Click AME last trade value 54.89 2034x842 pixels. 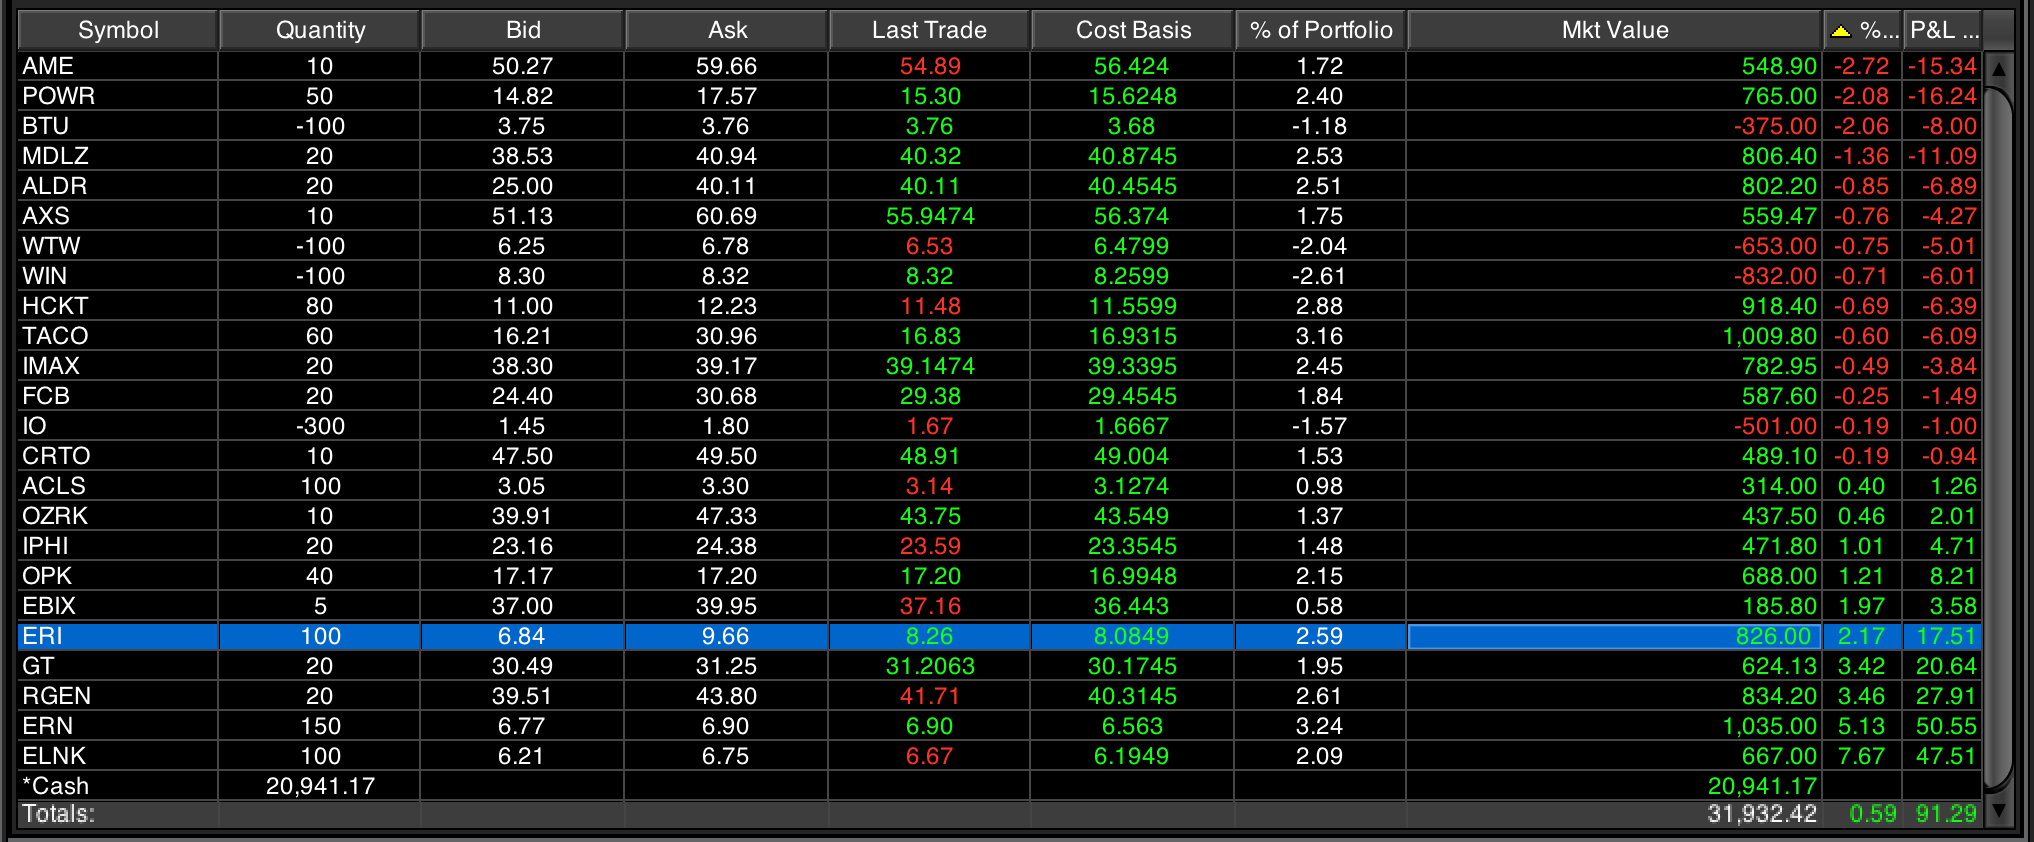click(930, 66)
